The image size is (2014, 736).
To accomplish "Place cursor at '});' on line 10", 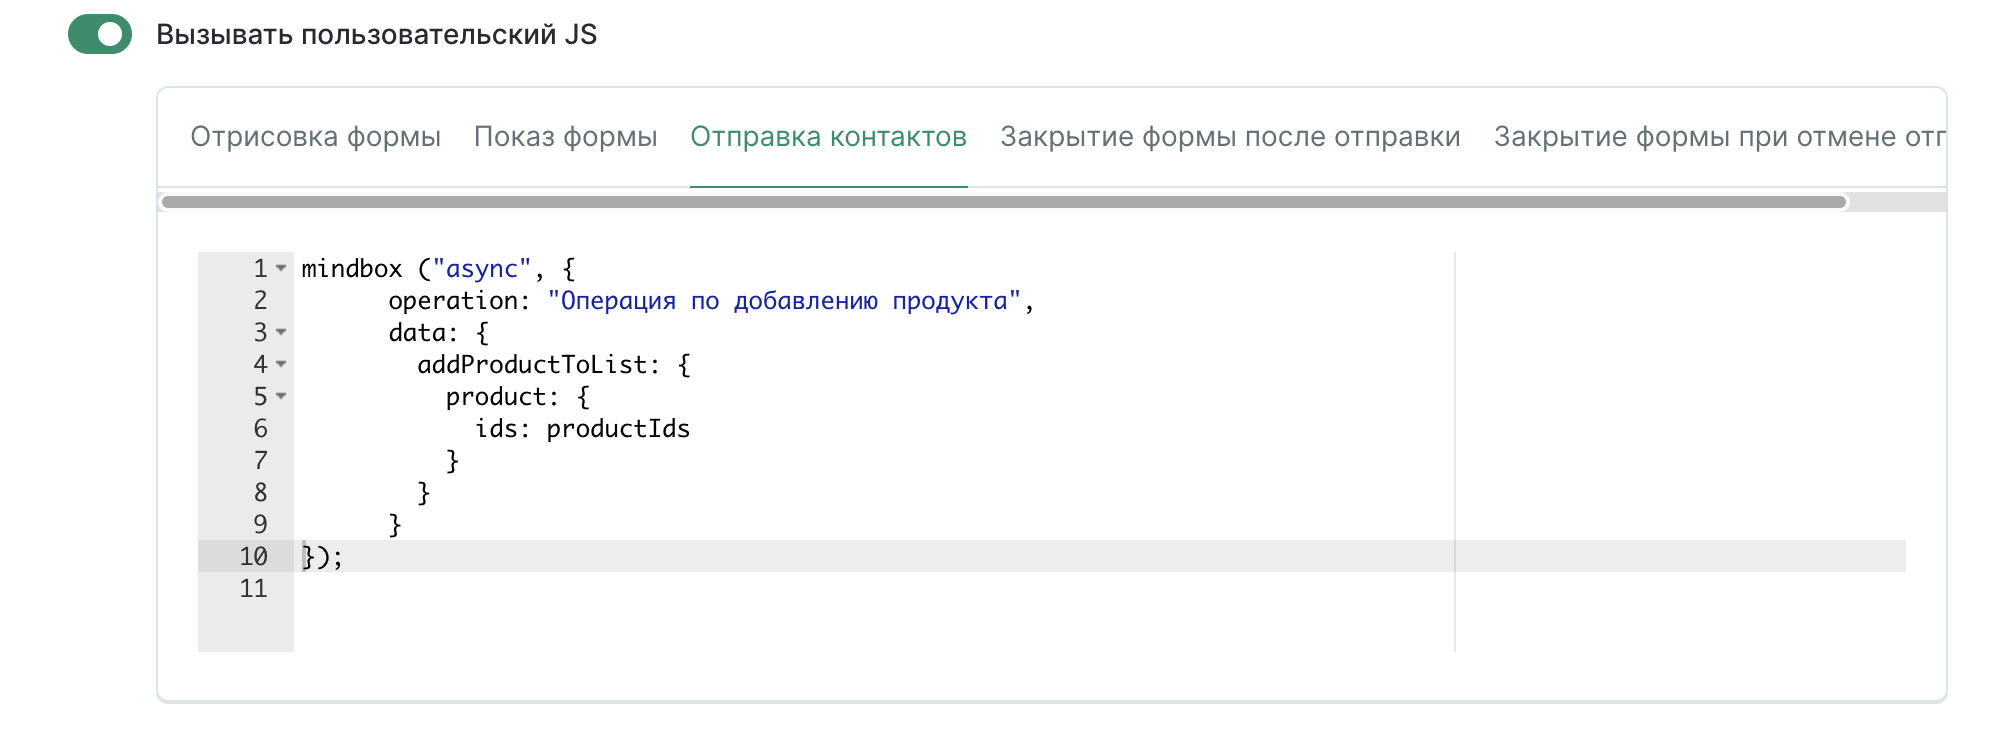I will pyautogui.click(x=322, y=557).
